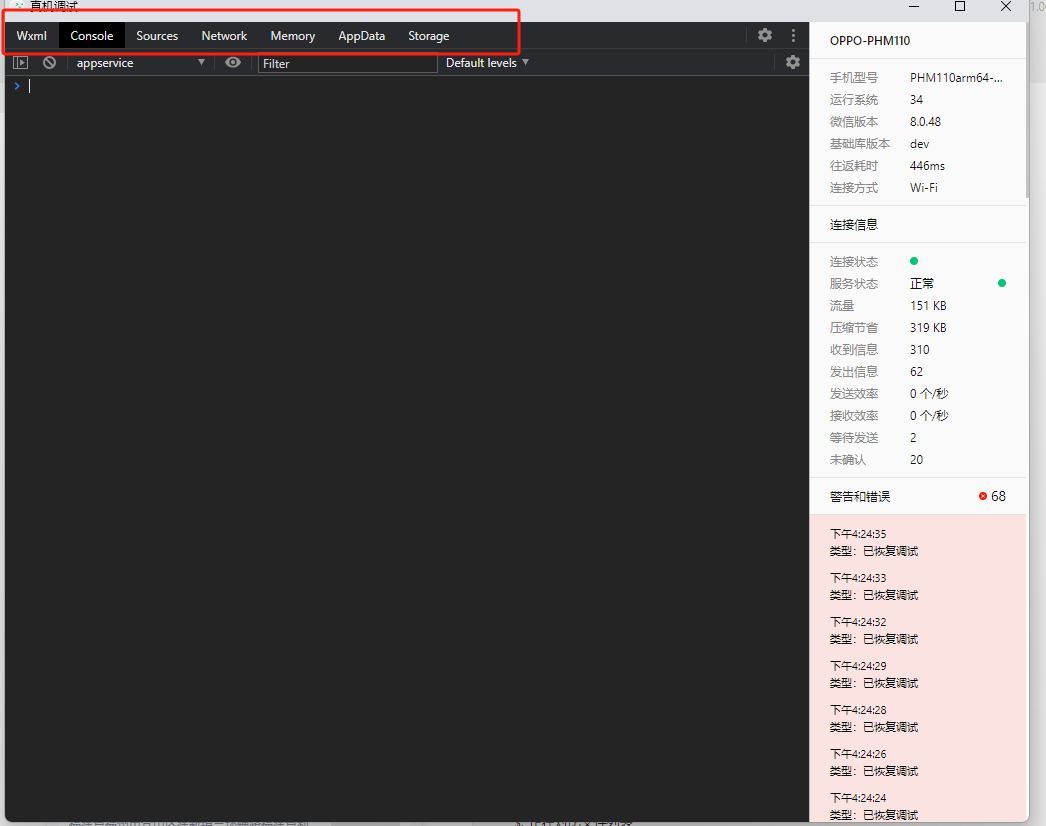Image resolution: width=1046 pixels, height=826 pixels.
Task: Focus the Filter input field
Action: point(348,63)
